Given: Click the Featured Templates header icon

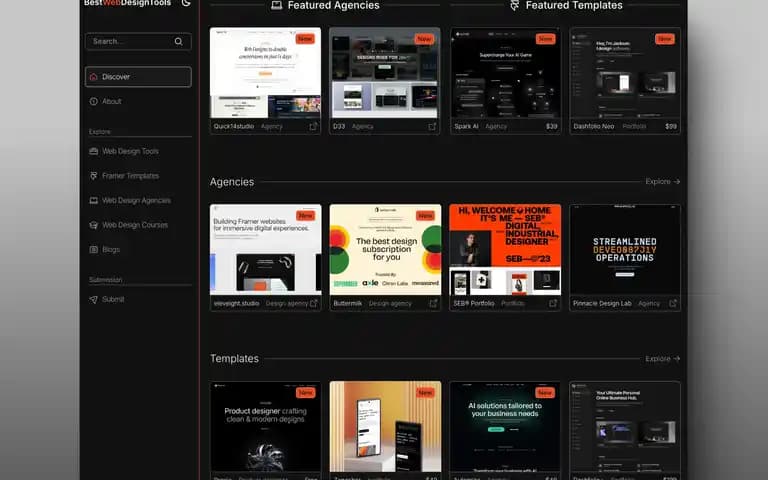Looking at the screenshot, I should [514, 5].
